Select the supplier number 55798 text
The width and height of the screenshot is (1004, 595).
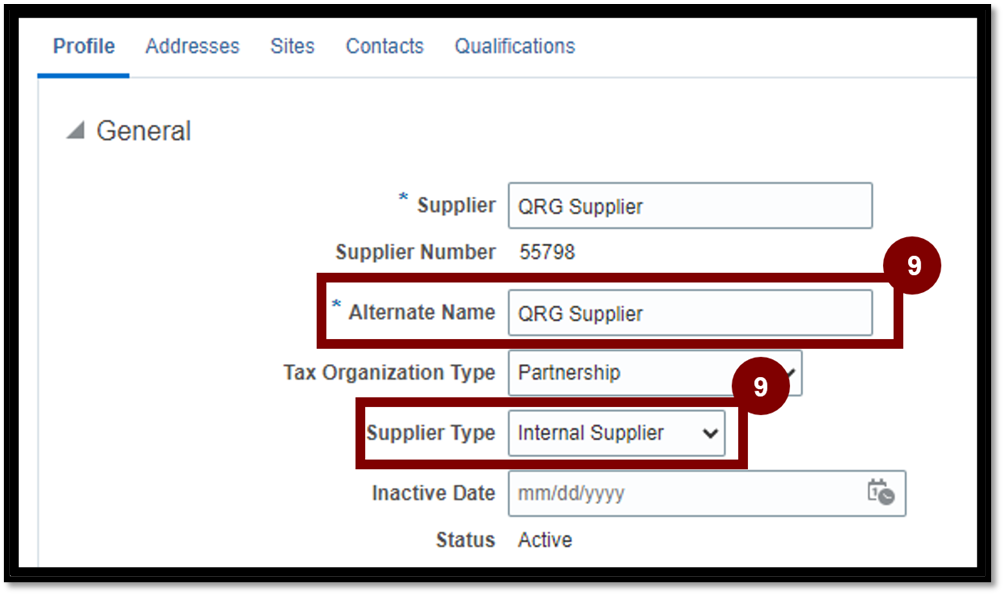[x=547, y=252]
